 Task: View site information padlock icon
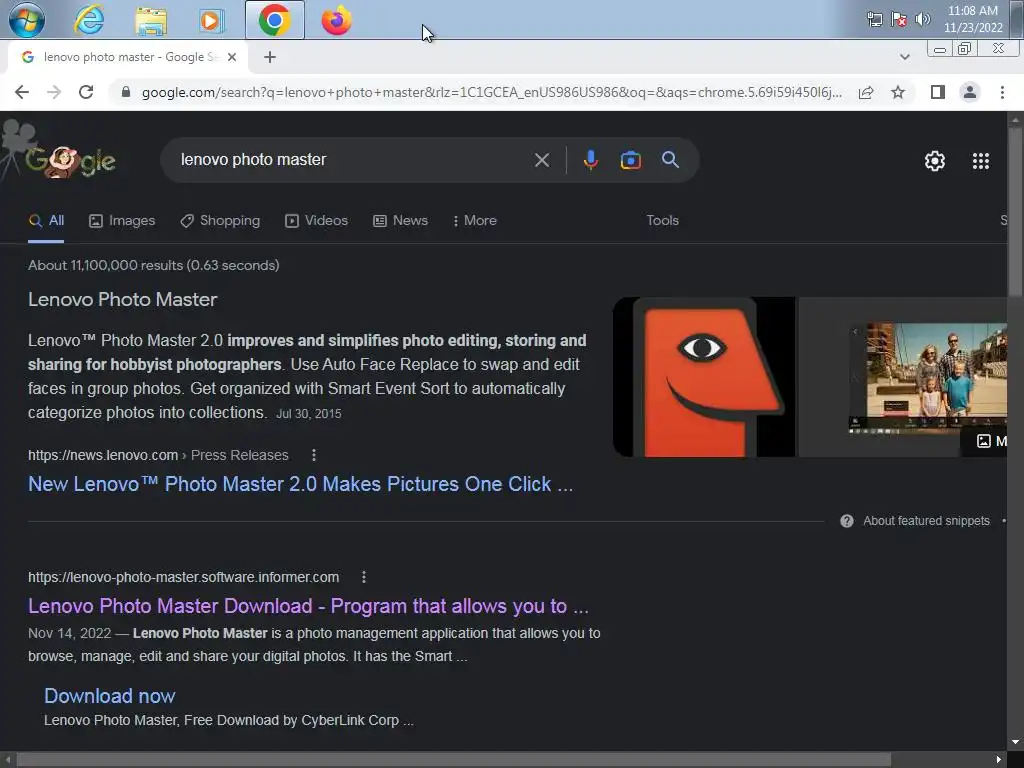[126, 92]
